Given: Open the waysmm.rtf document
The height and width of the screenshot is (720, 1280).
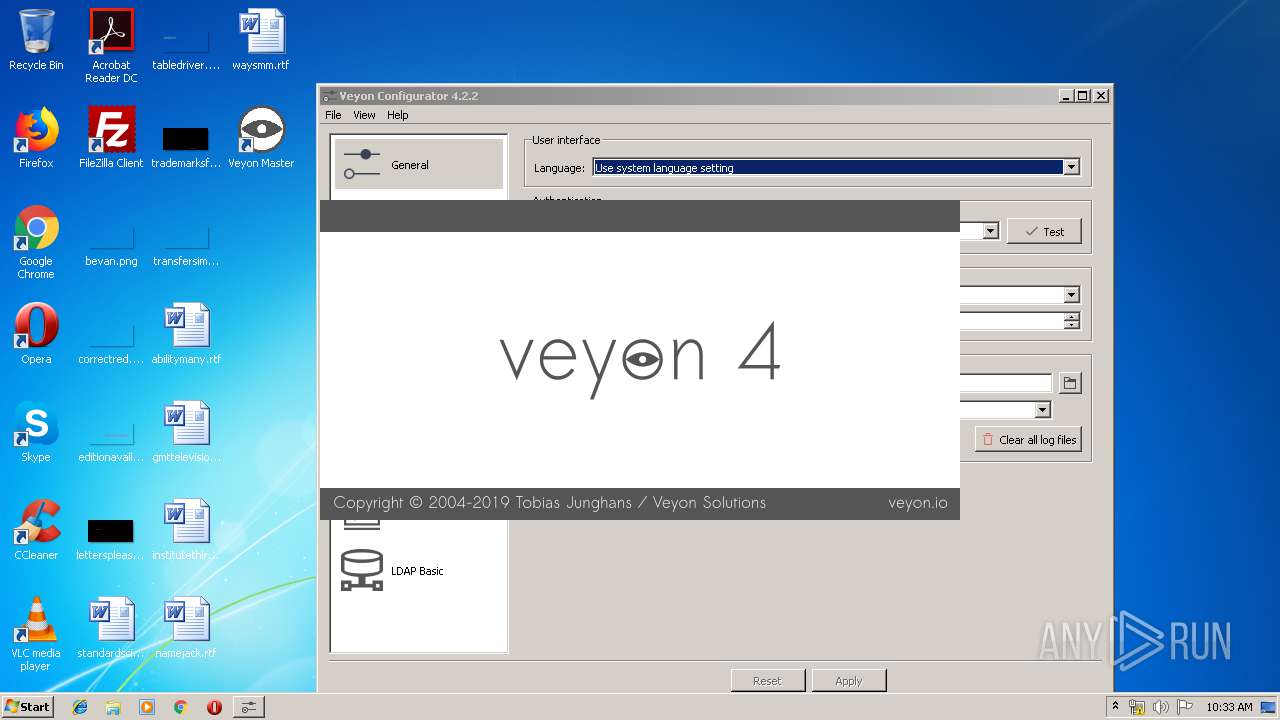Looking at the screenshot, I should 261,40.
